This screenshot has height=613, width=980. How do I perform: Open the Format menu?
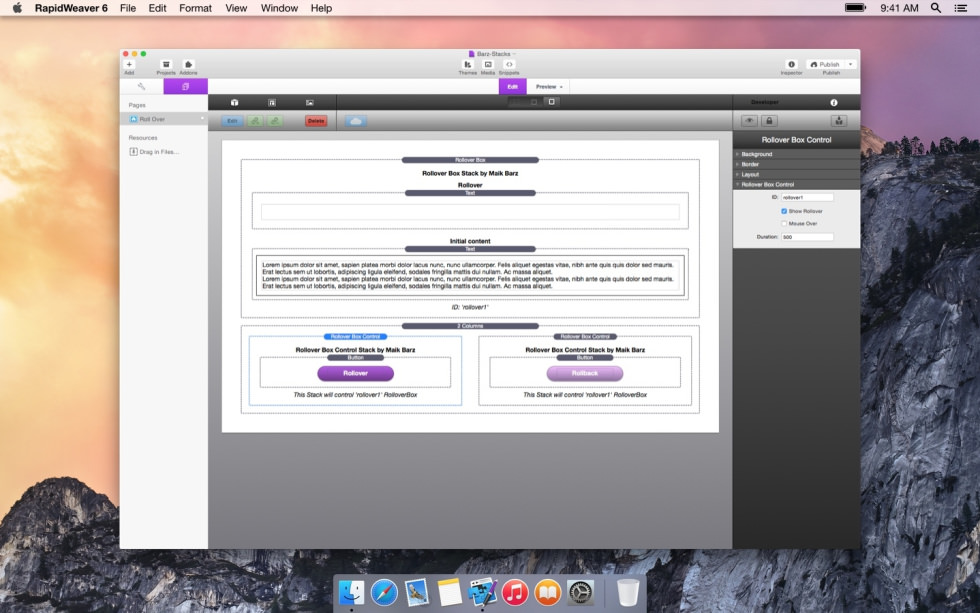tap(196, 8)
